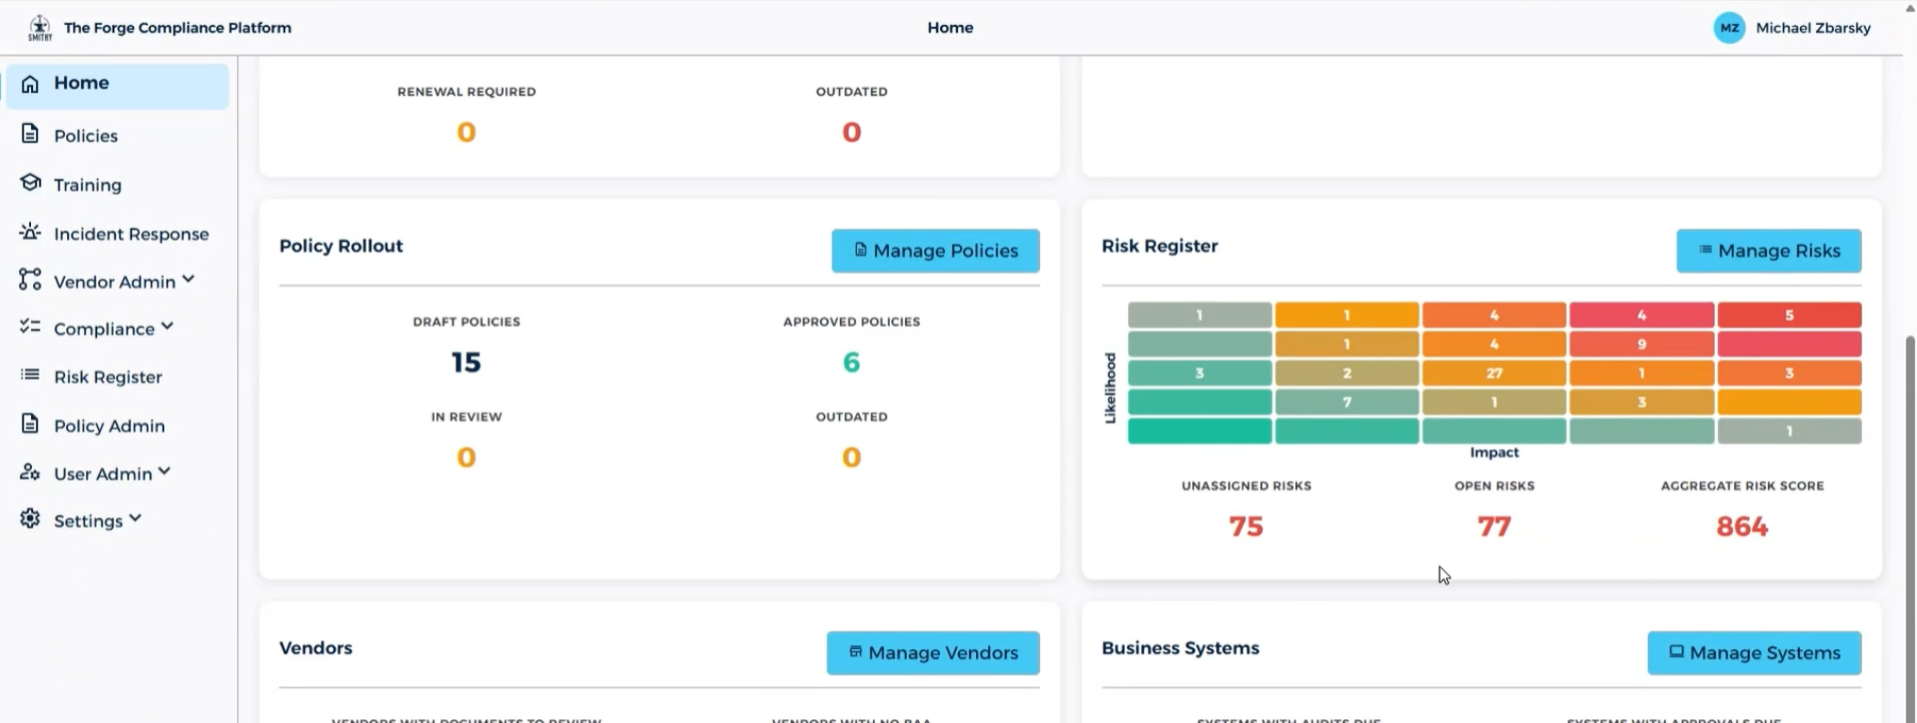Open the Training menu item
The image size is (1917, 723).
click(88, 185)
